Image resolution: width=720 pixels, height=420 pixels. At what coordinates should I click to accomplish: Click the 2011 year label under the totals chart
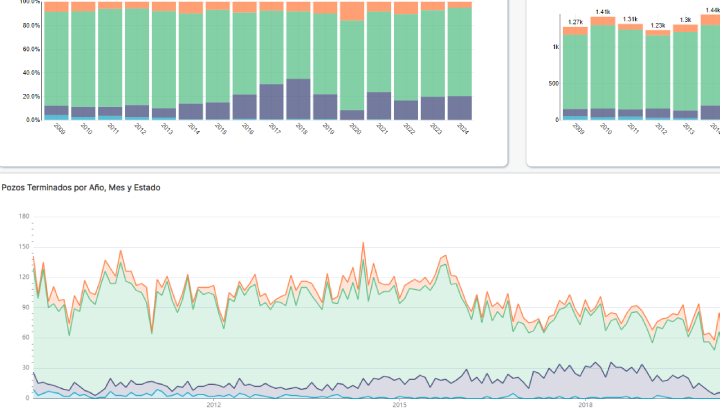pyautogui.click(x=633, y=129)
